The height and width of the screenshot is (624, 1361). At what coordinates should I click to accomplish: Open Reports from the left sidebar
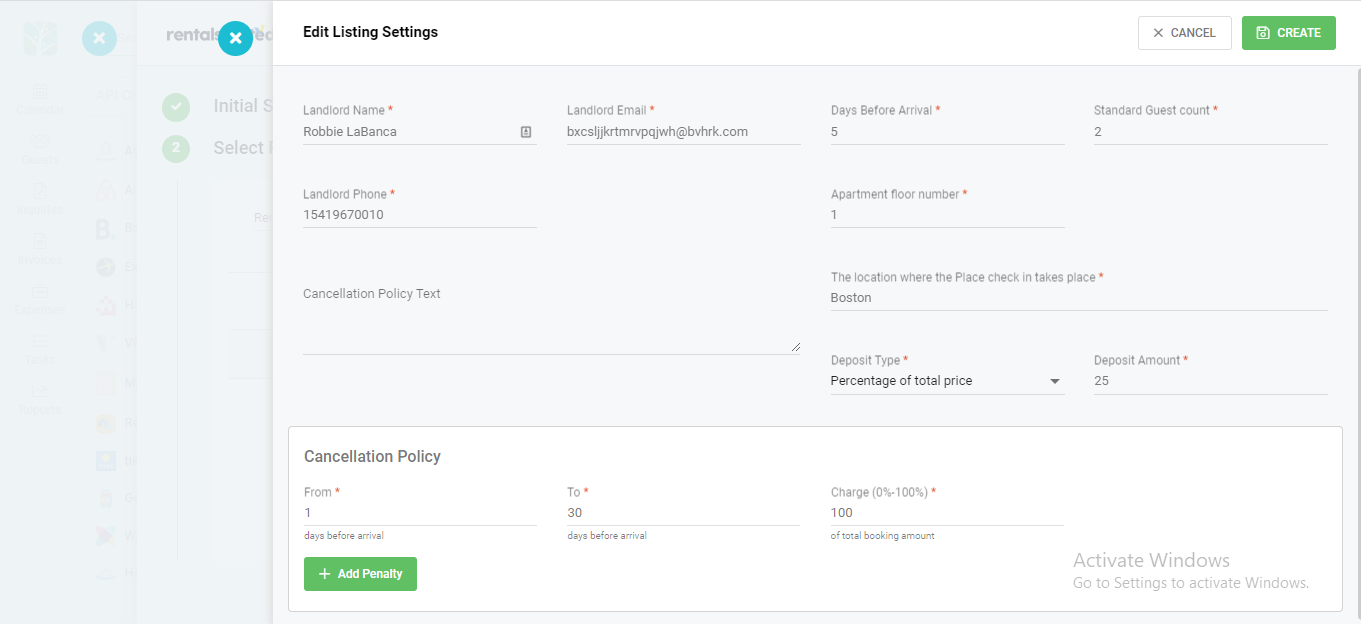[40, 398]
